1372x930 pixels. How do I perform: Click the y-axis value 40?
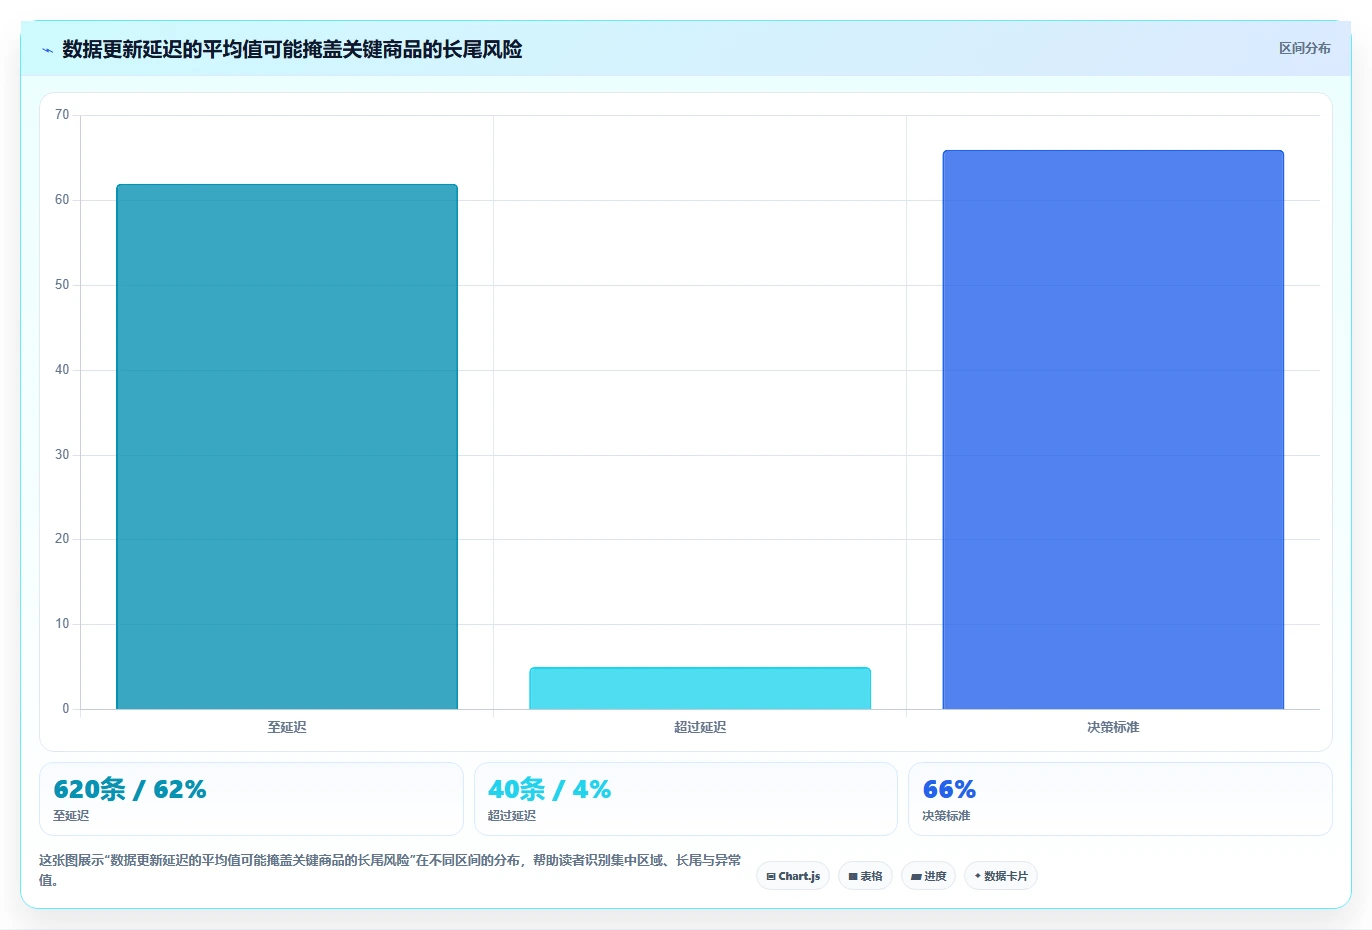click(x=62, y=370)
